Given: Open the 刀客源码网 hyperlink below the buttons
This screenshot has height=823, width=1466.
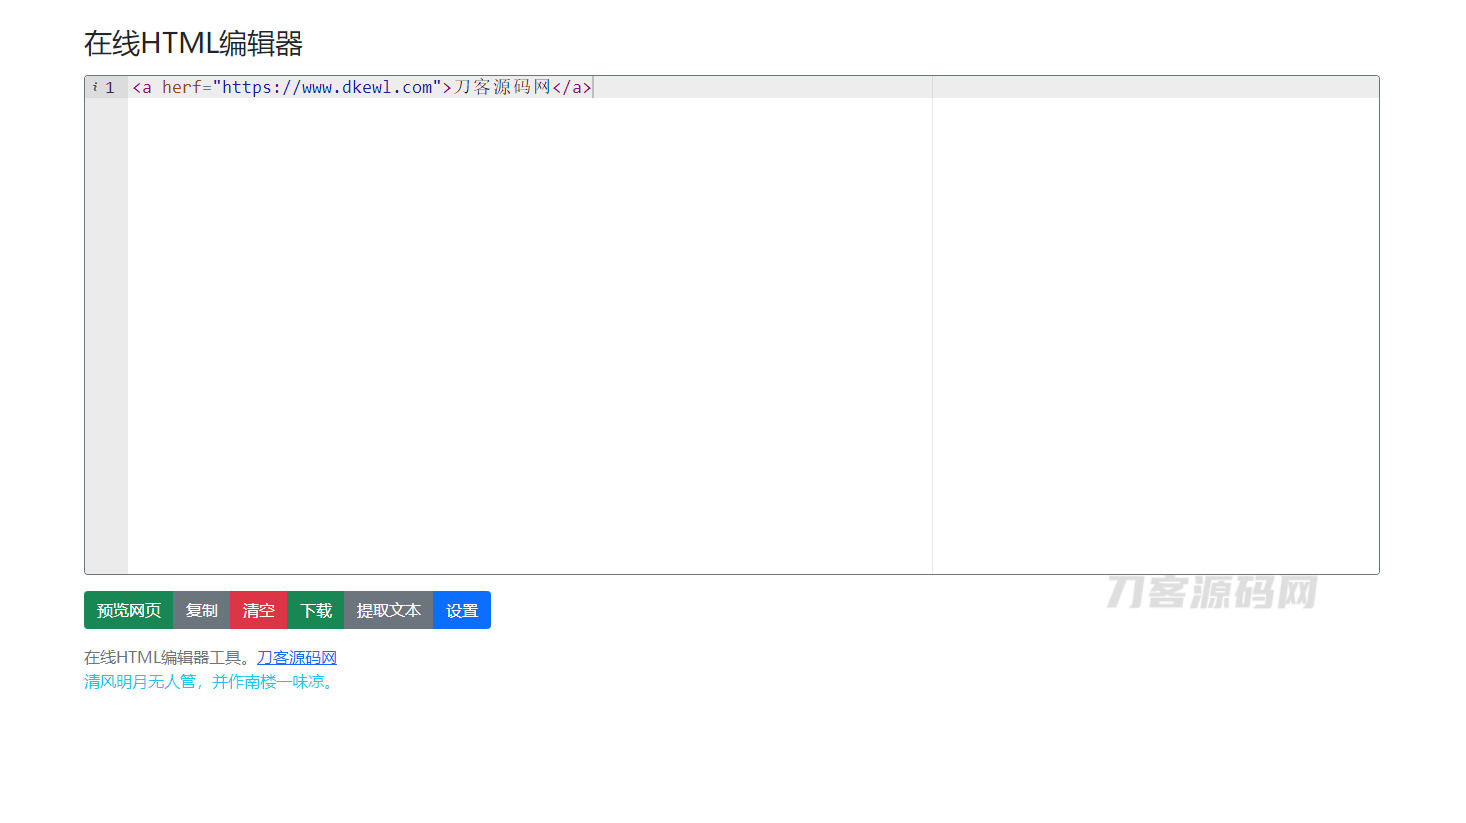Looking at the screenshot, I should pyautogui.click(x=297, y=658).
